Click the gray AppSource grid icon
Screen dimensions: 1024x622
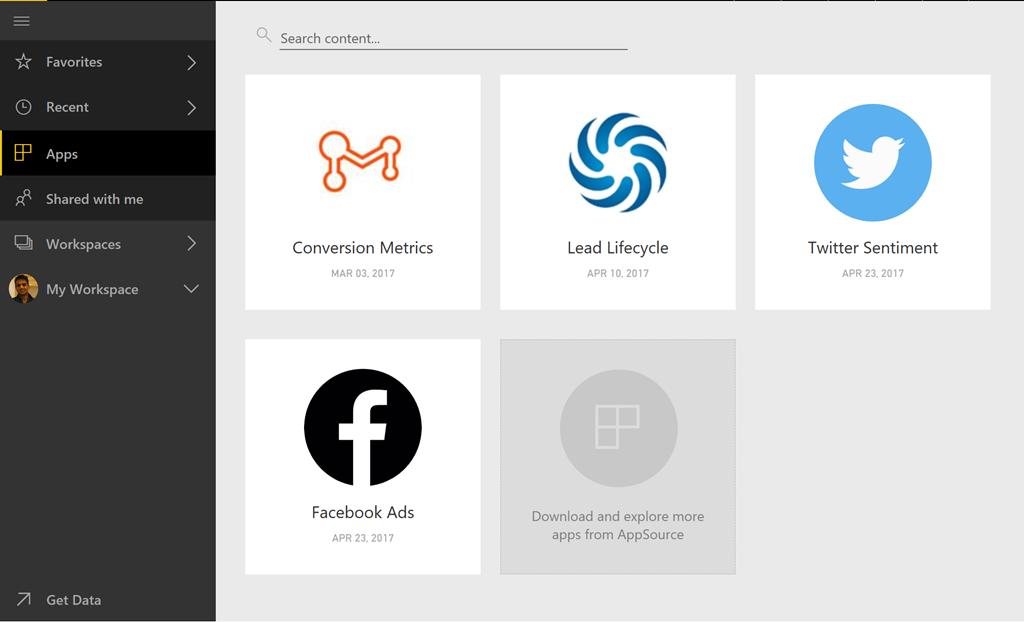tap(618, 427)
